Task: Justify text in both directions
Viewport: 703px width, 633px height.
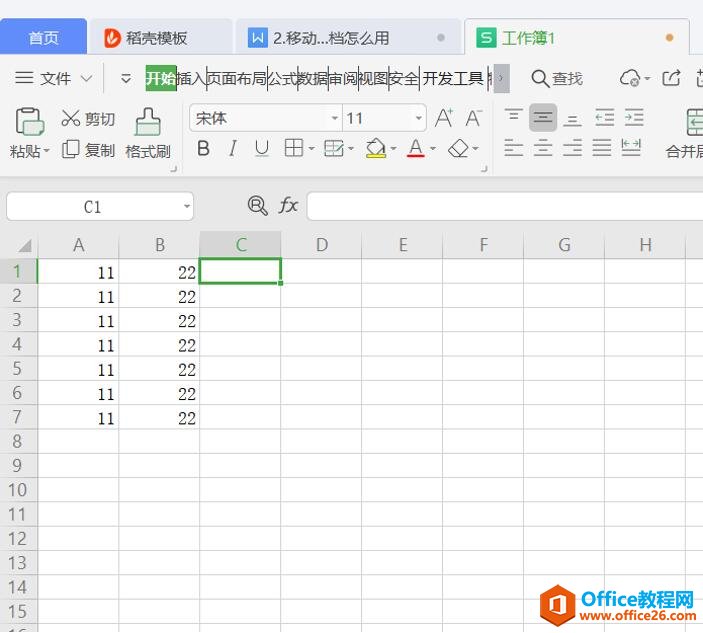Action: coord(602,148)
